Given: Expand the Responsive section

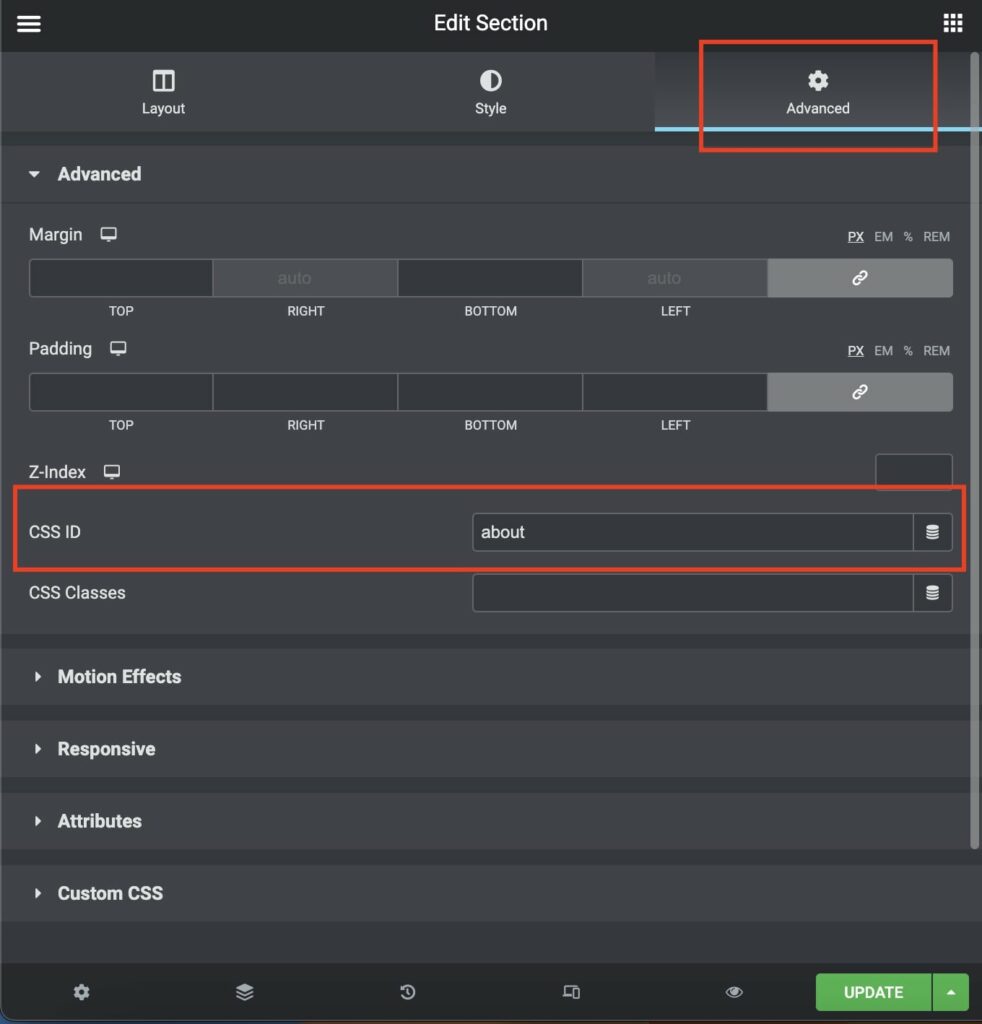Looking at the screenshot, I should click(485, 748).
